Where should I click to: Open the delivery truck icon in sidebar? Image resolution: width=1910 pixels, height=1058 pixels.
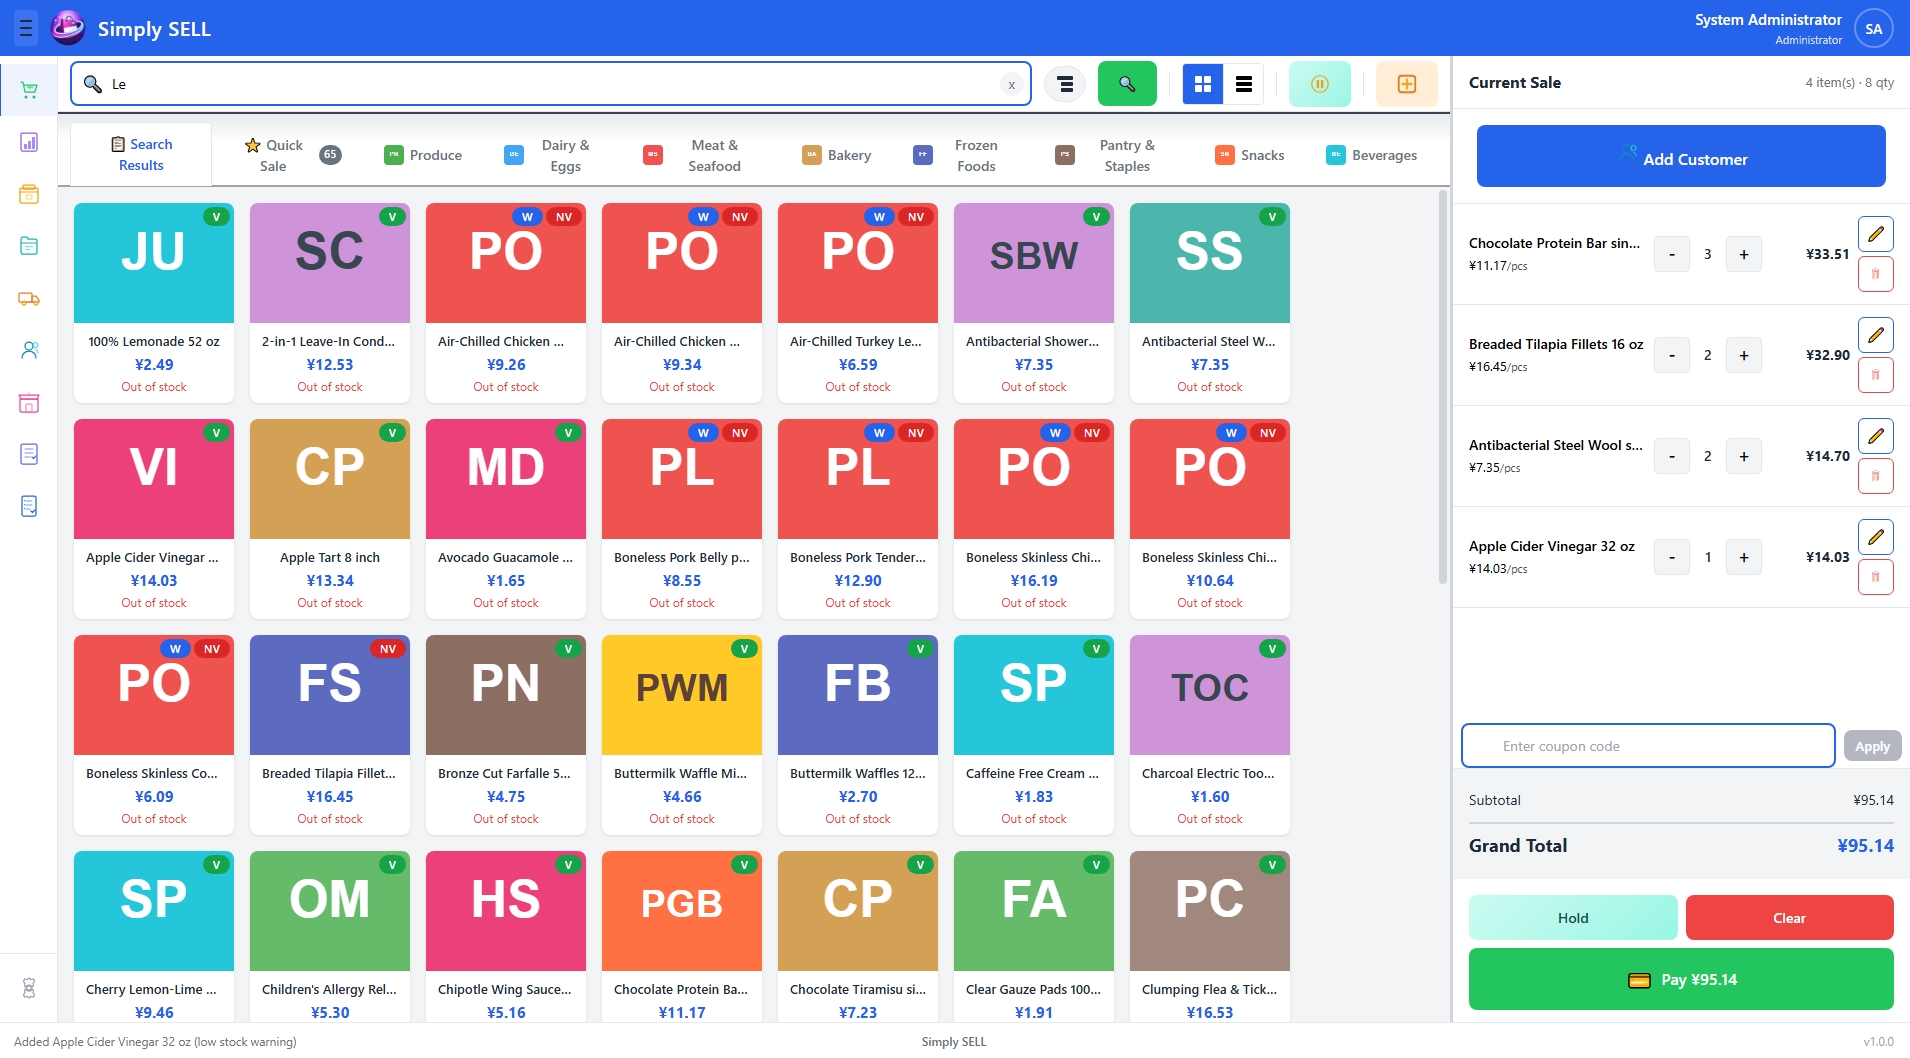tap(29, 299)
